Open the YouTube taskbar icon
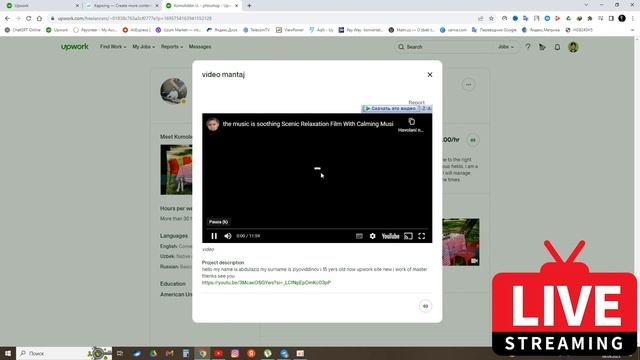 218,353
